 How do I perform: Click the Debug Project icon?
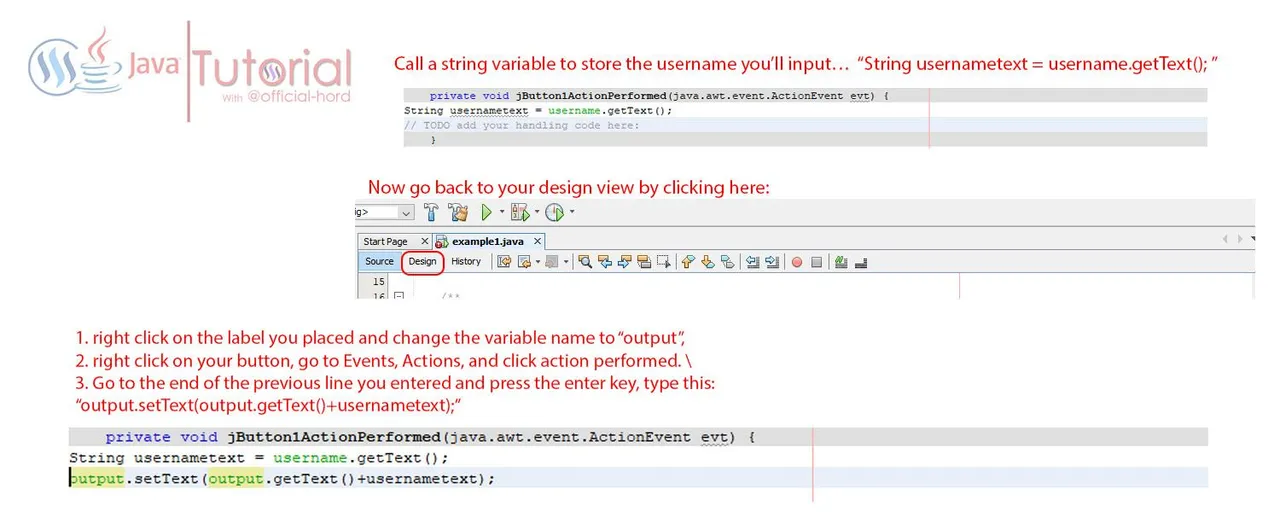pos(520,213)
